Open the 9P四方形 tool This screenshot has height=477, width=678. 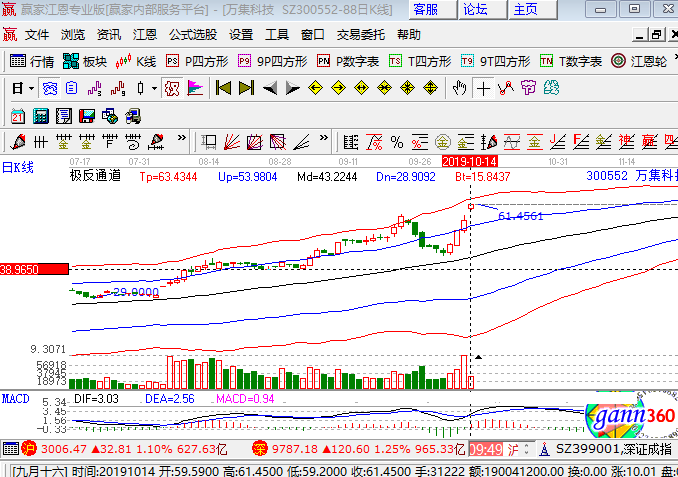(273, 61)
